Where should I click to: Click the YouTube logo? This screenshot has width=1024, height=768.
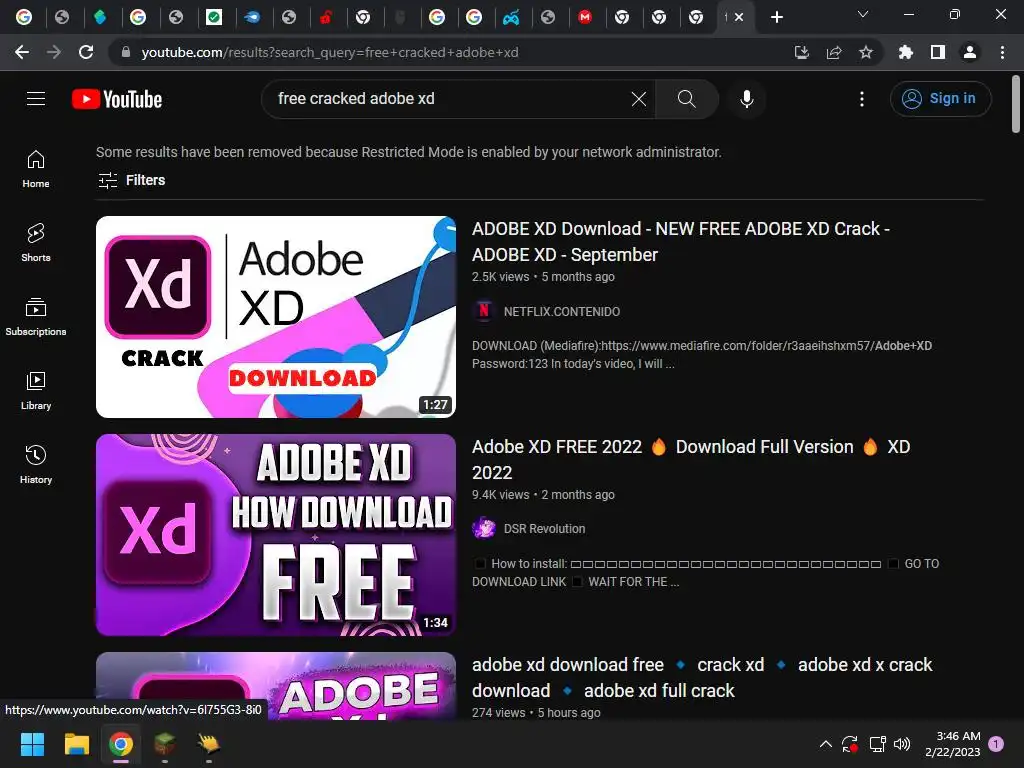tap(117, 99)
